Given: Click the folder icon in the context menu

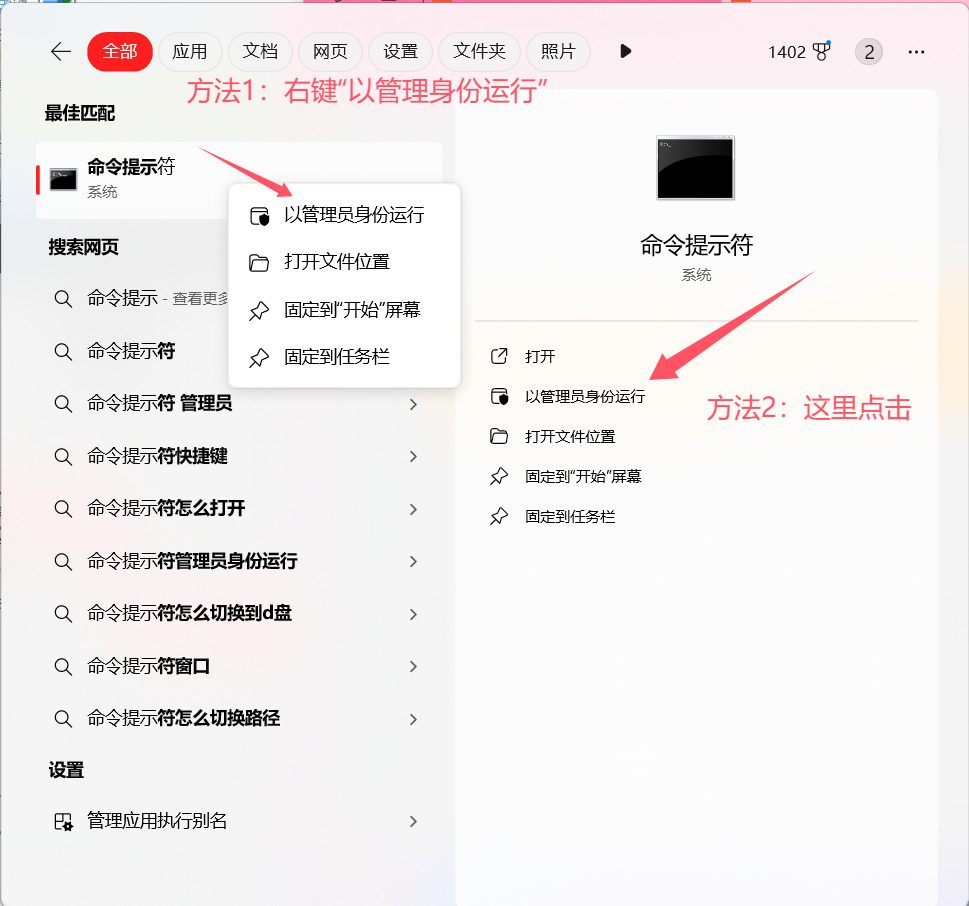Looking at the screenshot, I should pos(259,263).
